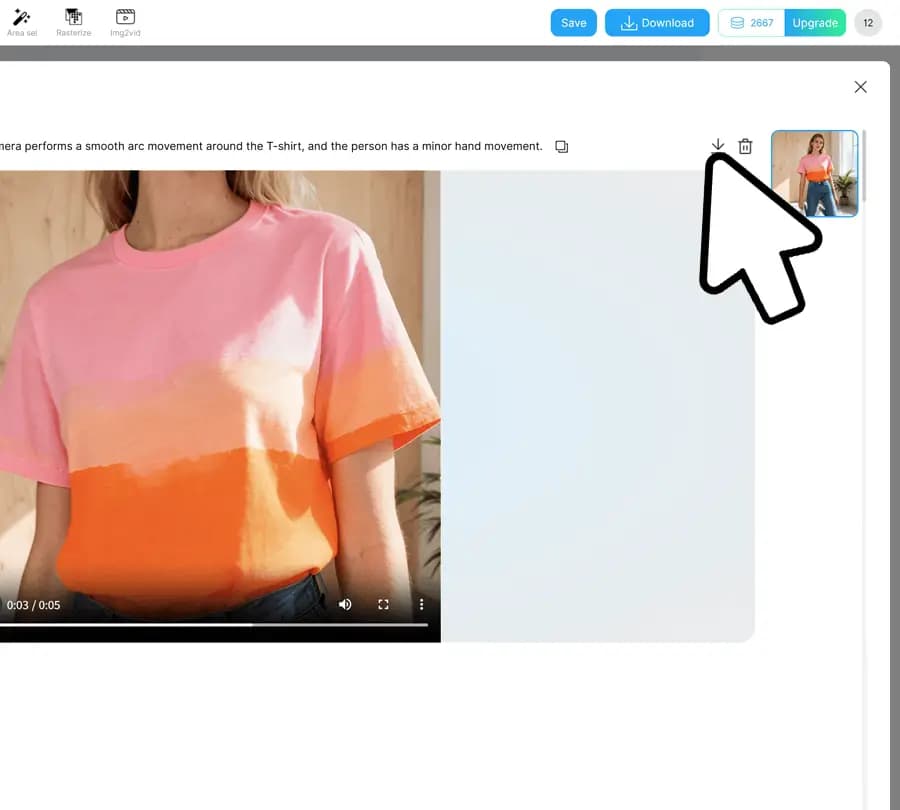Close the video preview dialog
The width and height of the screenshot is (900, 810).
point(860,87)
